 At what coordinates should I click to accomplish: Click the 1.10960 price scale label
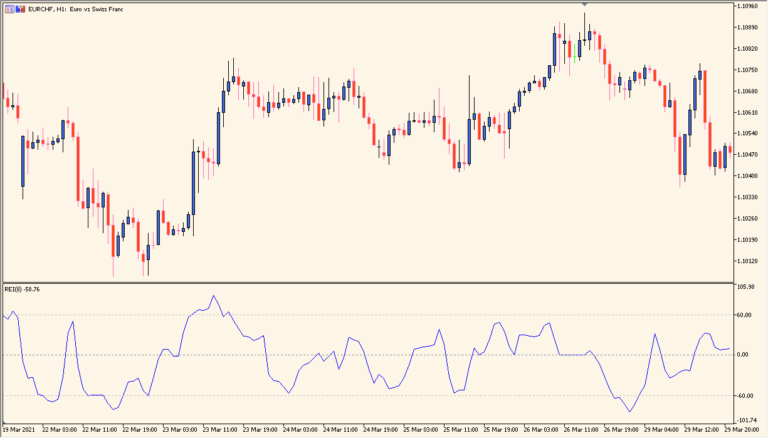[x=748, y=6]
